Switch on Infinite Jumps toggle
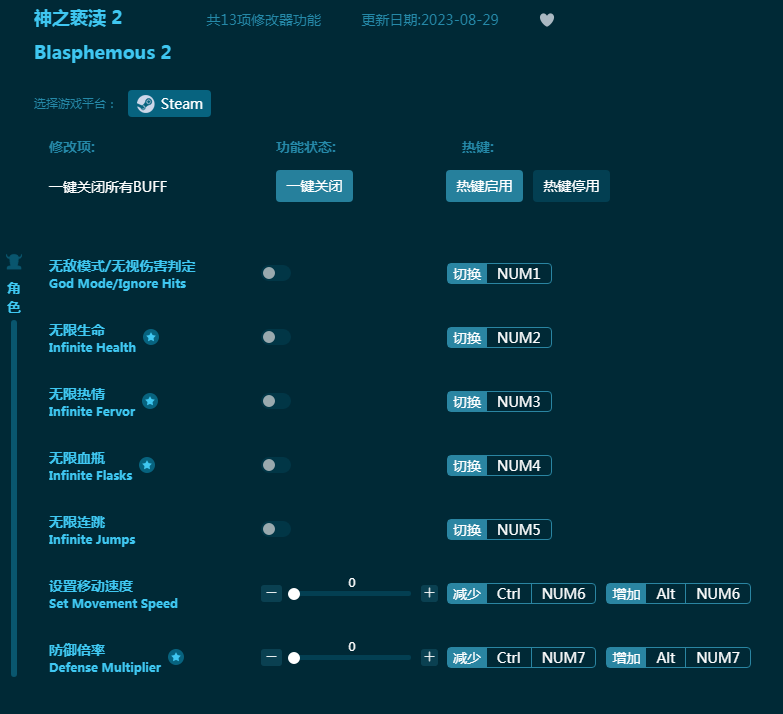The image size is (783, 714). coord(276,529)
